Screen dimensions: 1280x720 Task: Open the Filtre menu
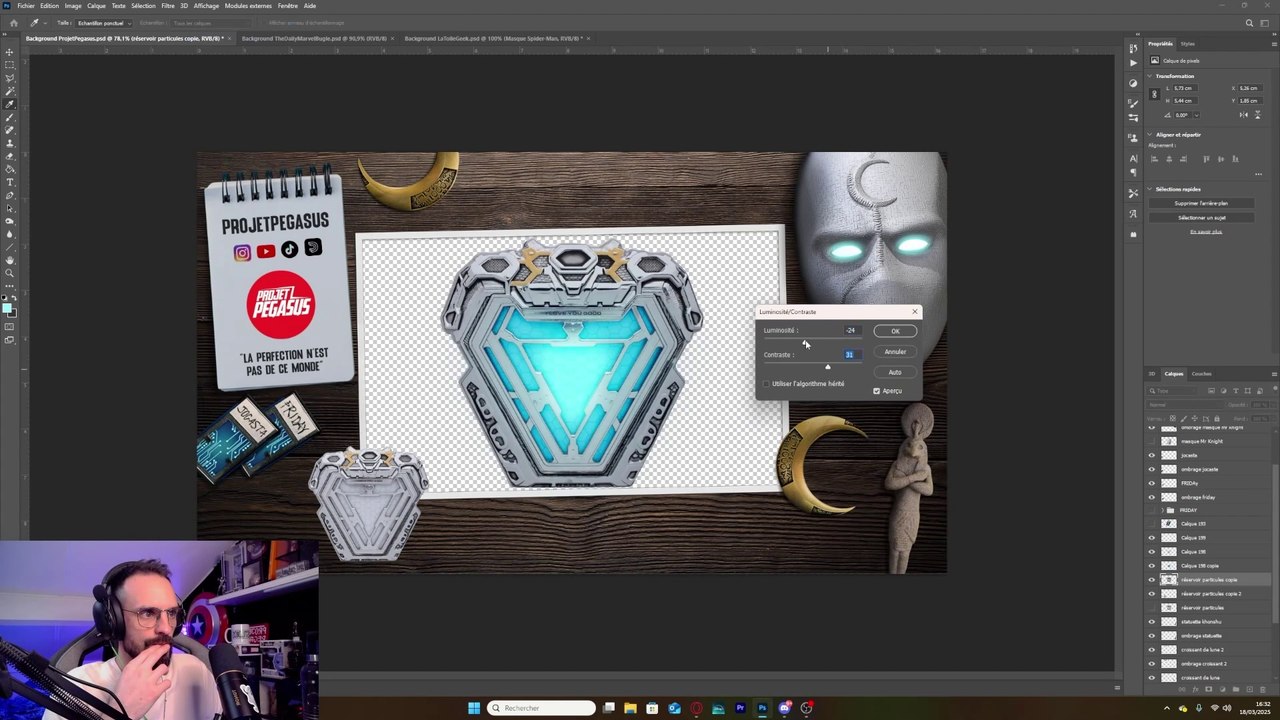(168, 6)
